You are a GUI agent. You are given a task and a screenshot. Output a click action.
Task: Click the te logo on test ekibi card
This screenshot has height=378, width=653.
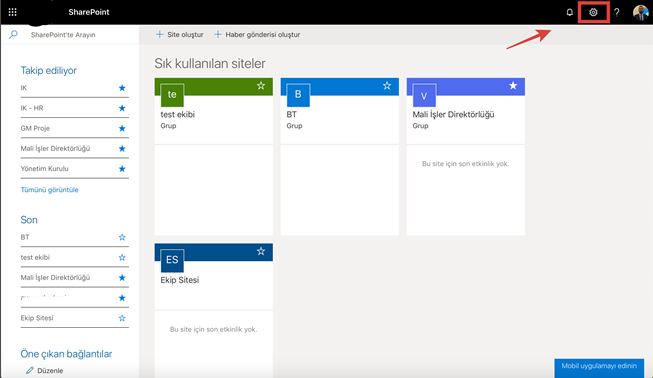[x=172, y=95]
